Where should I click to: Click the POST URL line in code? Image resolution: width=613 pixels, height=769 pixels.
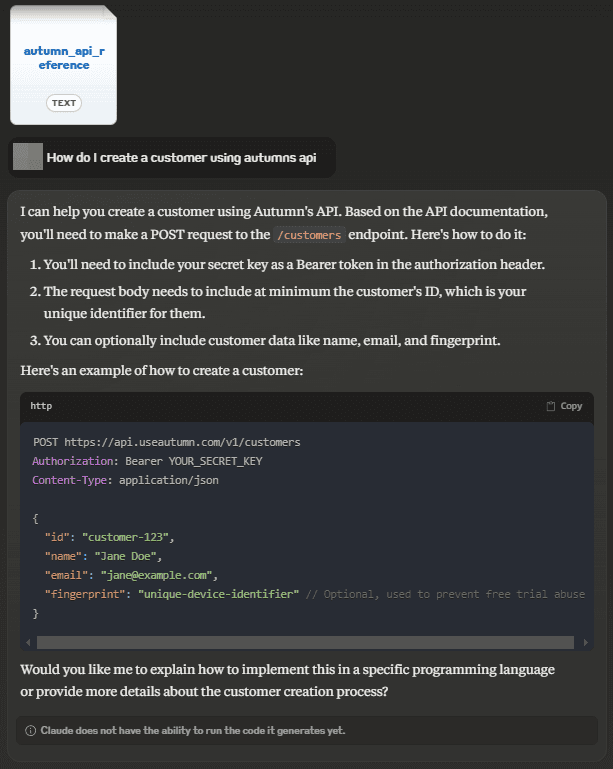[x=167, y=442]
